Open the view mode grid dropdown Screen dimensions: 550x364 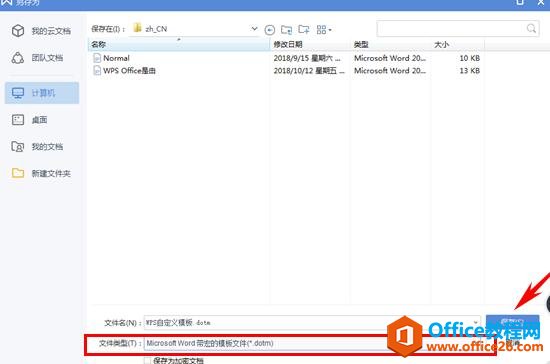click(324, 30)
